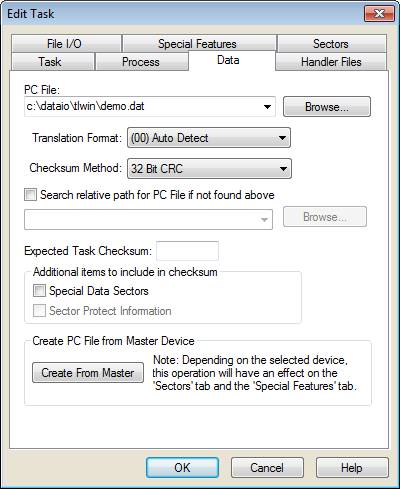This screenshot has width=400, height=489.
Task: Confirm with the OK button
Action: [182, 468]
